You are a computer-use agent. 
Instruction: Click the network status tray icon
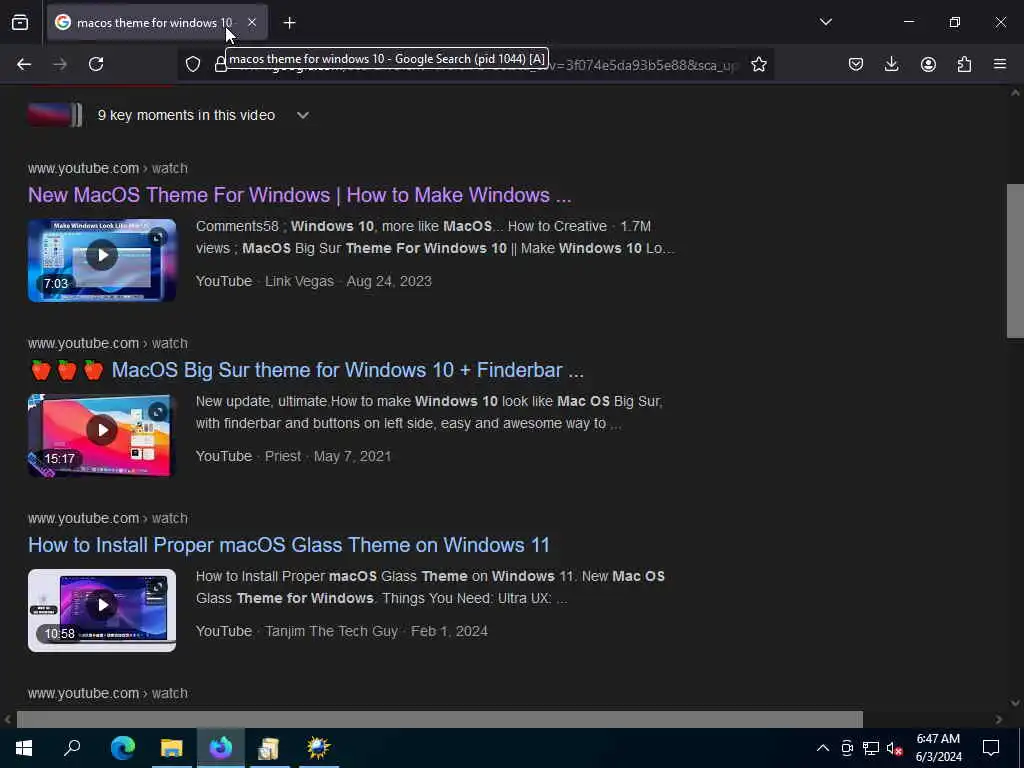pyautogui.click(x=871, y=748)
